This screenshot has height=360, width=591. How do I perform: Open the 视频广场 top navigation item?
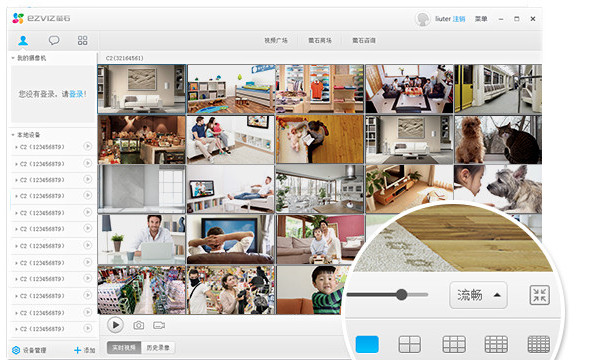point(276,40)
